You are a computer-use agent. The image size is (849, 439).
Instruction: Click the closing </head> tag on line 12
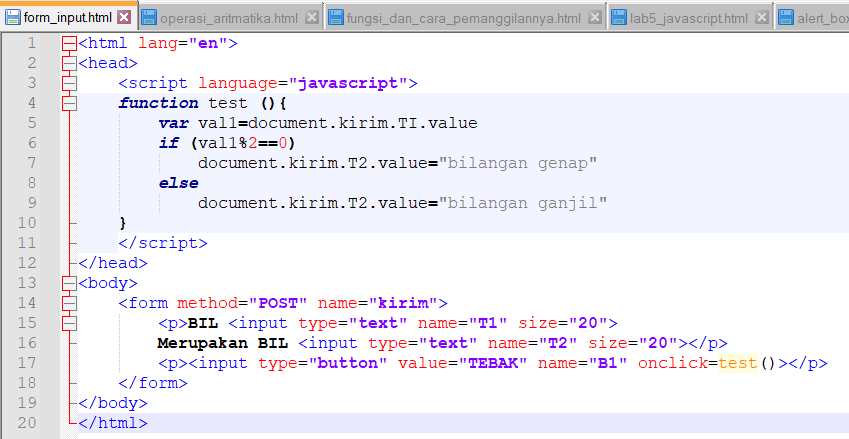point(113,263)
